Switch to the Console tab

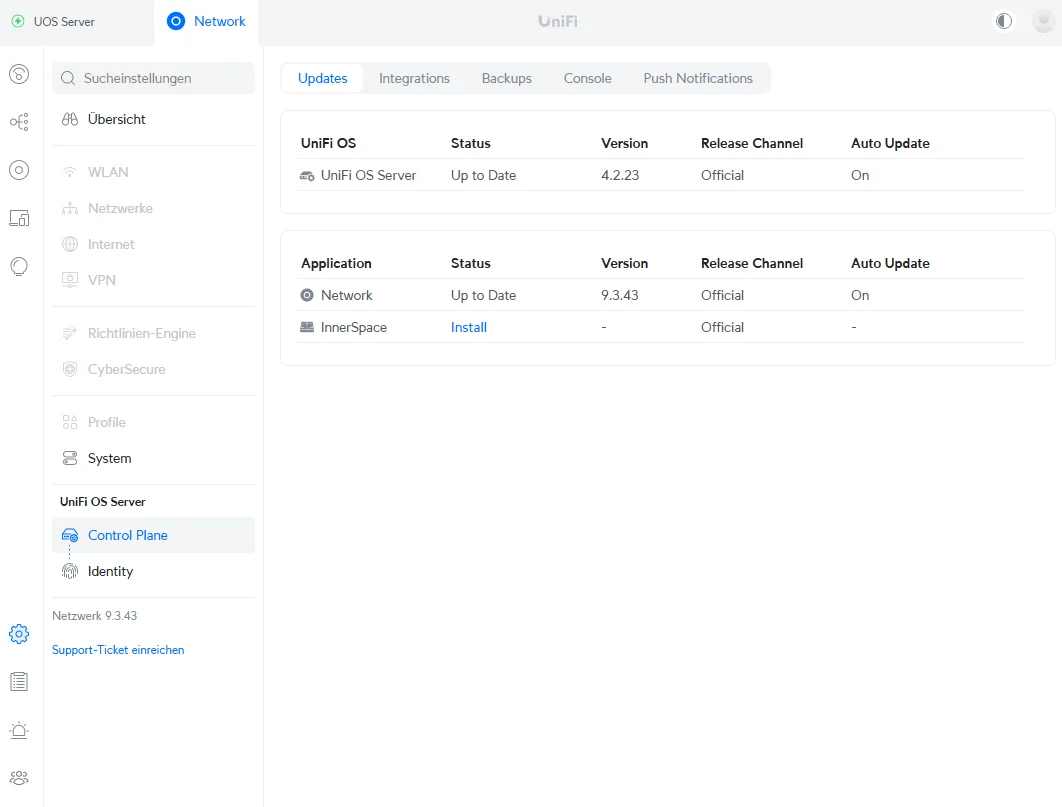coord(587,79)
